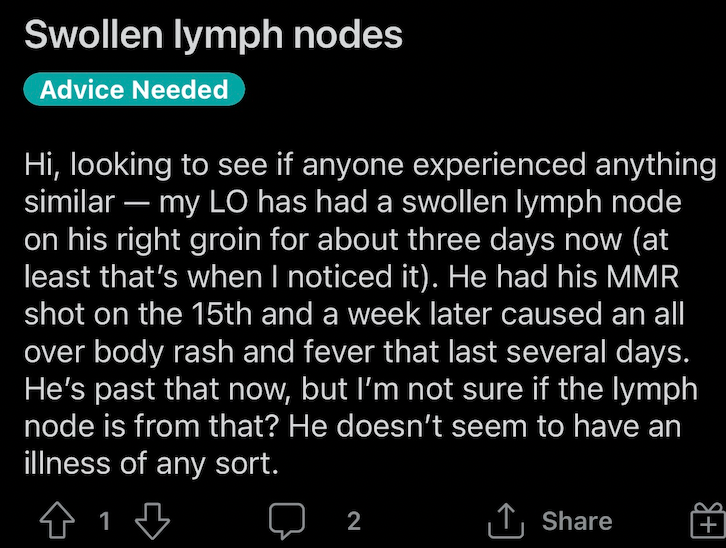Click the comment count number 2

click(x=354, y=521)
